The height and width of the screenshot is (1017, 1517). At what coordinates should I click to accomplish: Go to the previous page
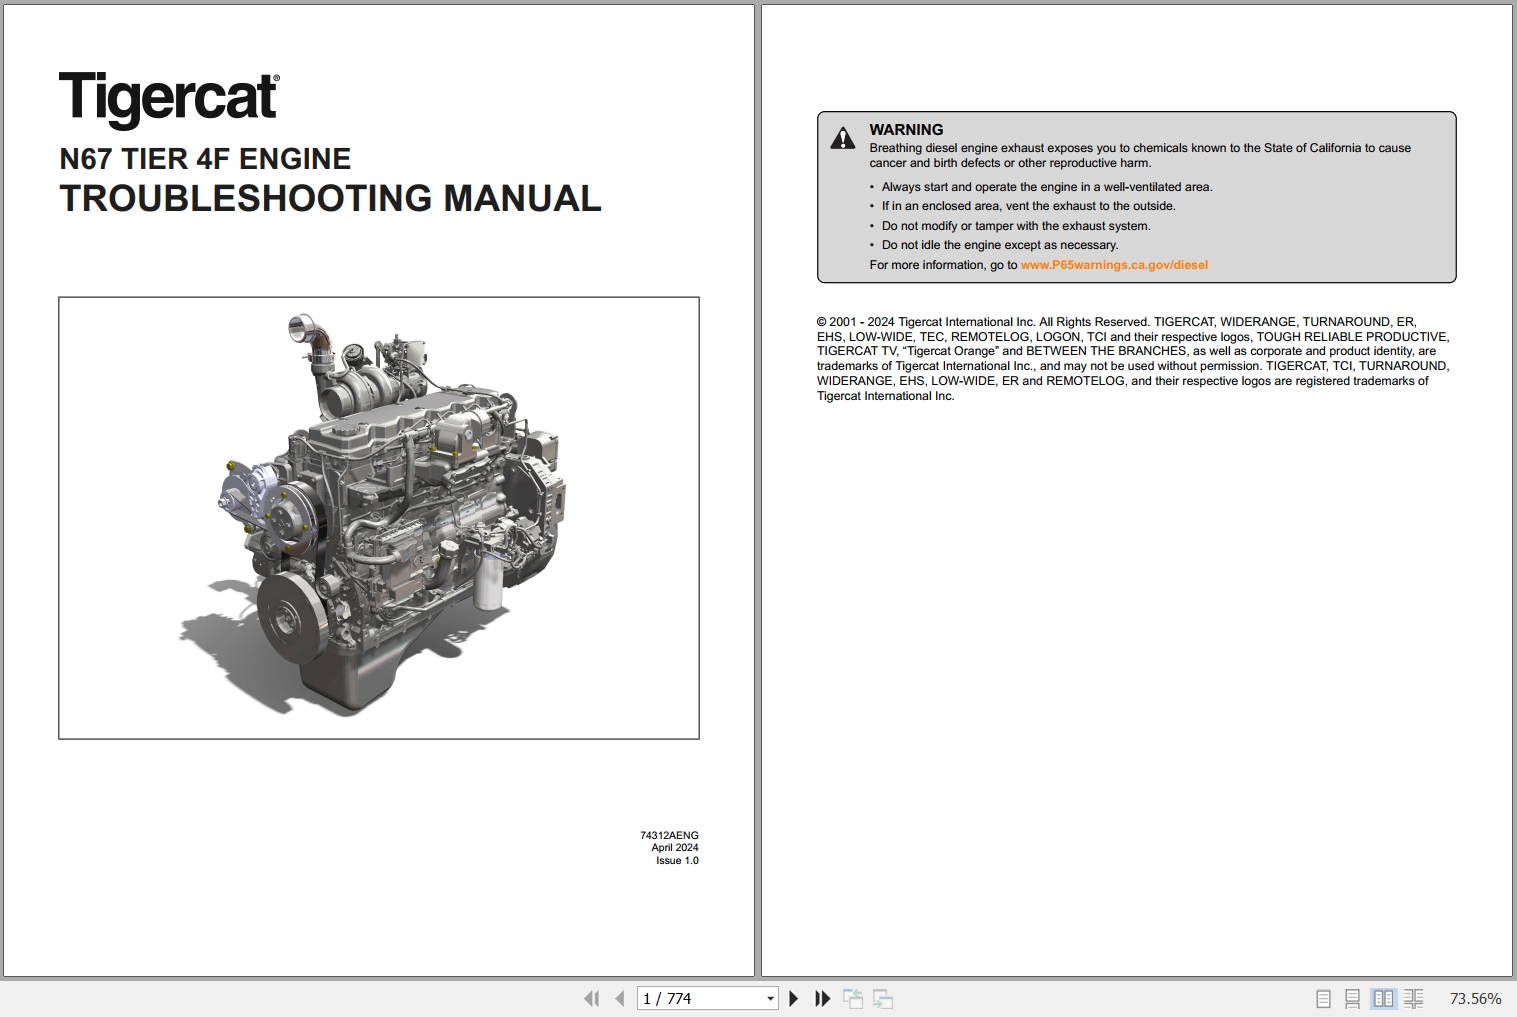620,998
